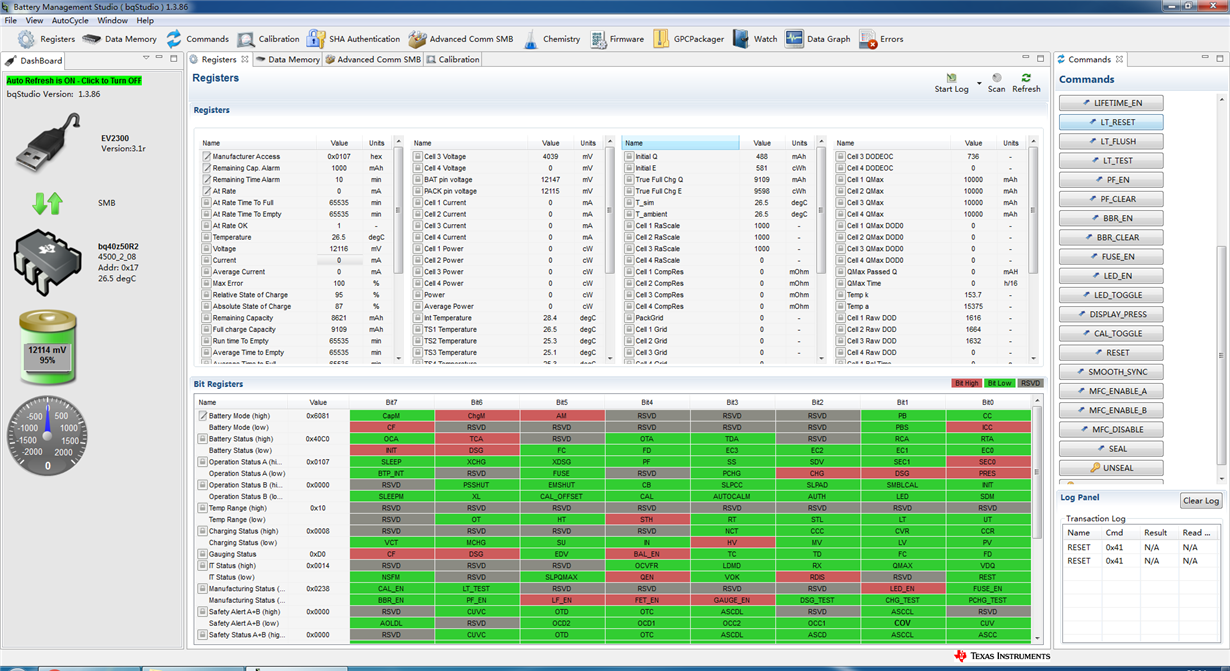1230x671 pixels.
Task: Expand the Start Log dropdown arrow
Action: pyautogui.click(x=979, y=82)
